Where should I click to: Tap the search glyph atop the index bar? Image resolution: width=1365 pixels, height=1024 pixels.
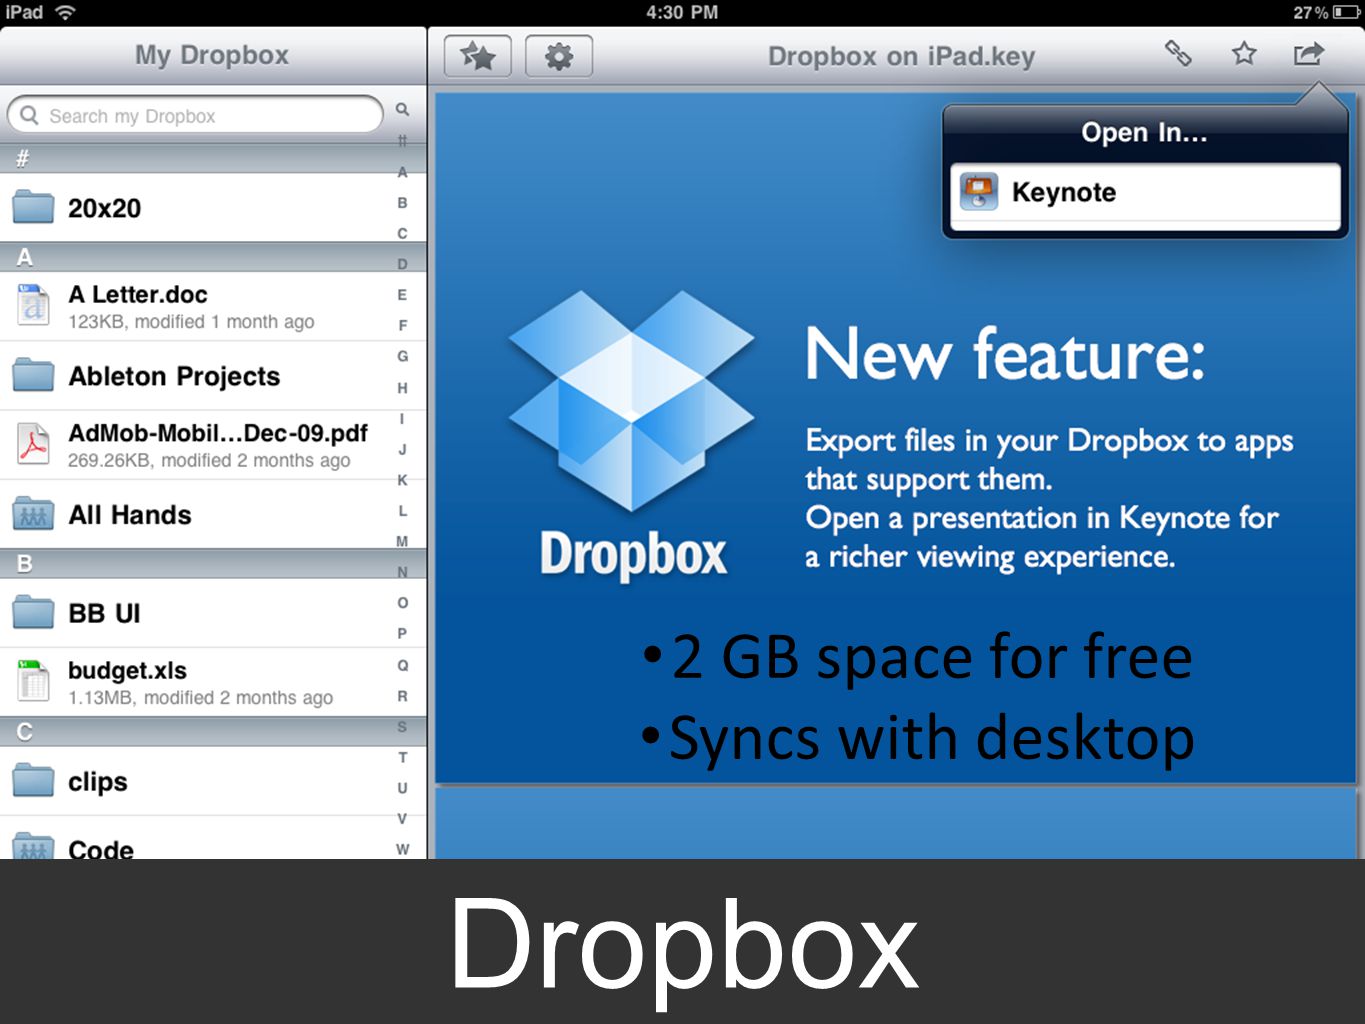coord(402,109)
